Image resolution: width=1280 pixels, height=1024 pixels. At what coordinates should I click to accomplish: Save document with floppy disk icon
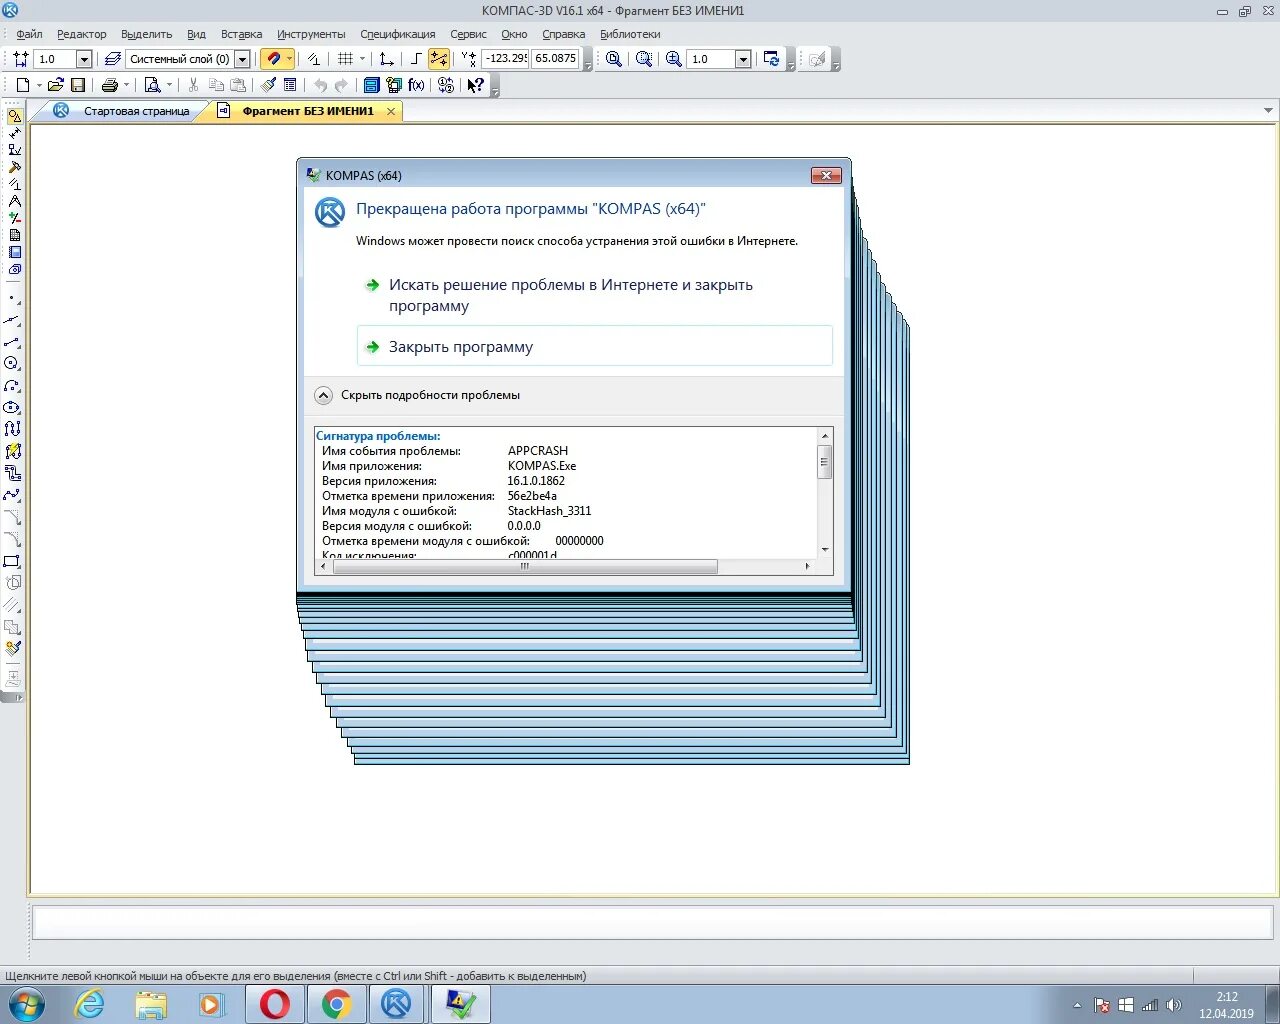78,85
